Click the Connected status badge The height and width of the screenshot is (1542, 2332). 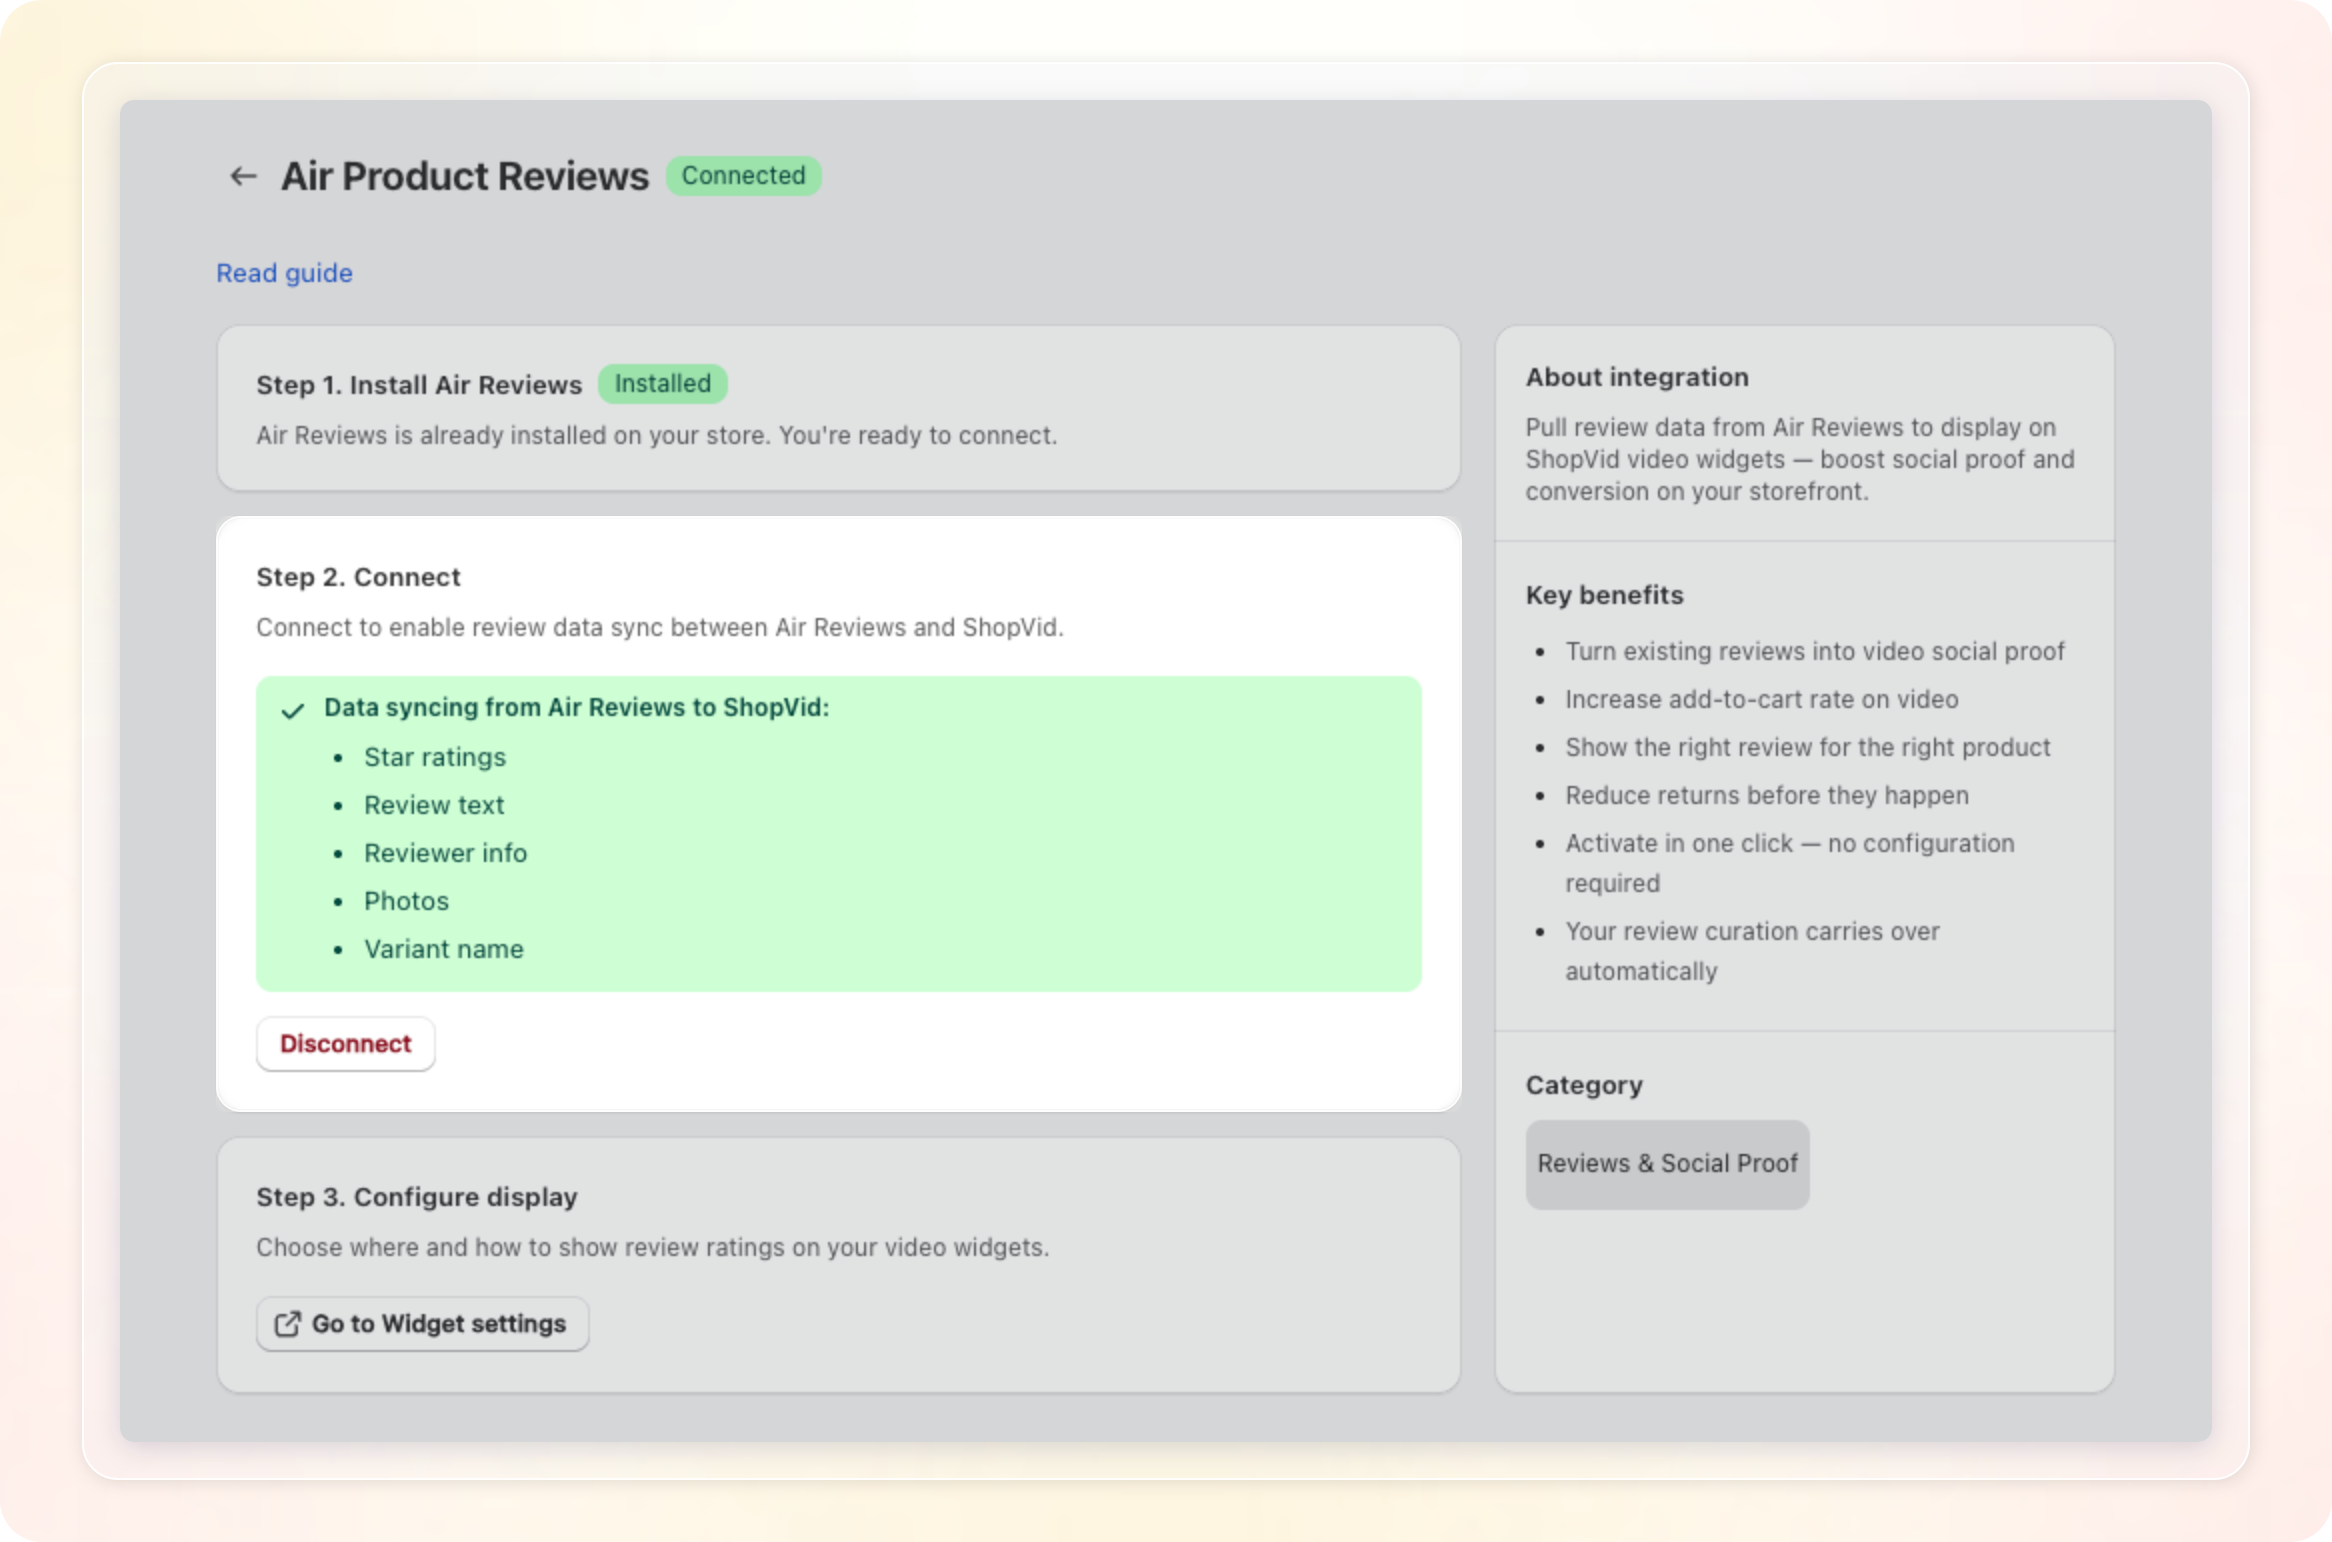(743, 176)
